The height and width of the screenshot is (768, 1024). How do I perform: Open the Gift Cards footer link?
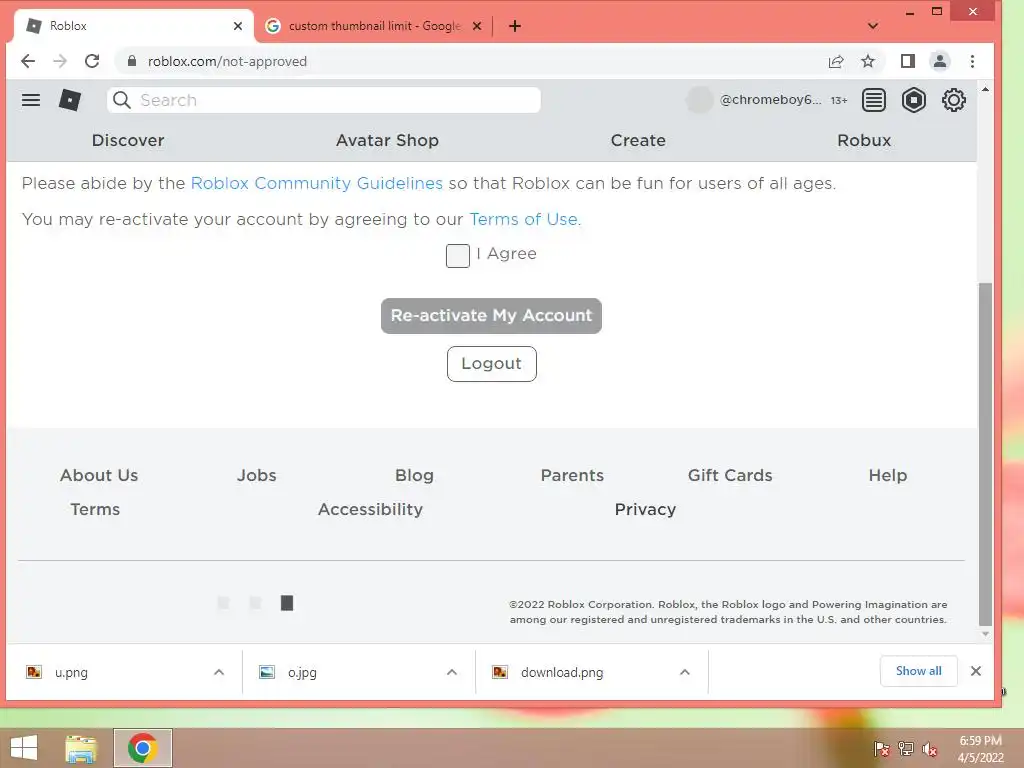(x=730, y=475)
